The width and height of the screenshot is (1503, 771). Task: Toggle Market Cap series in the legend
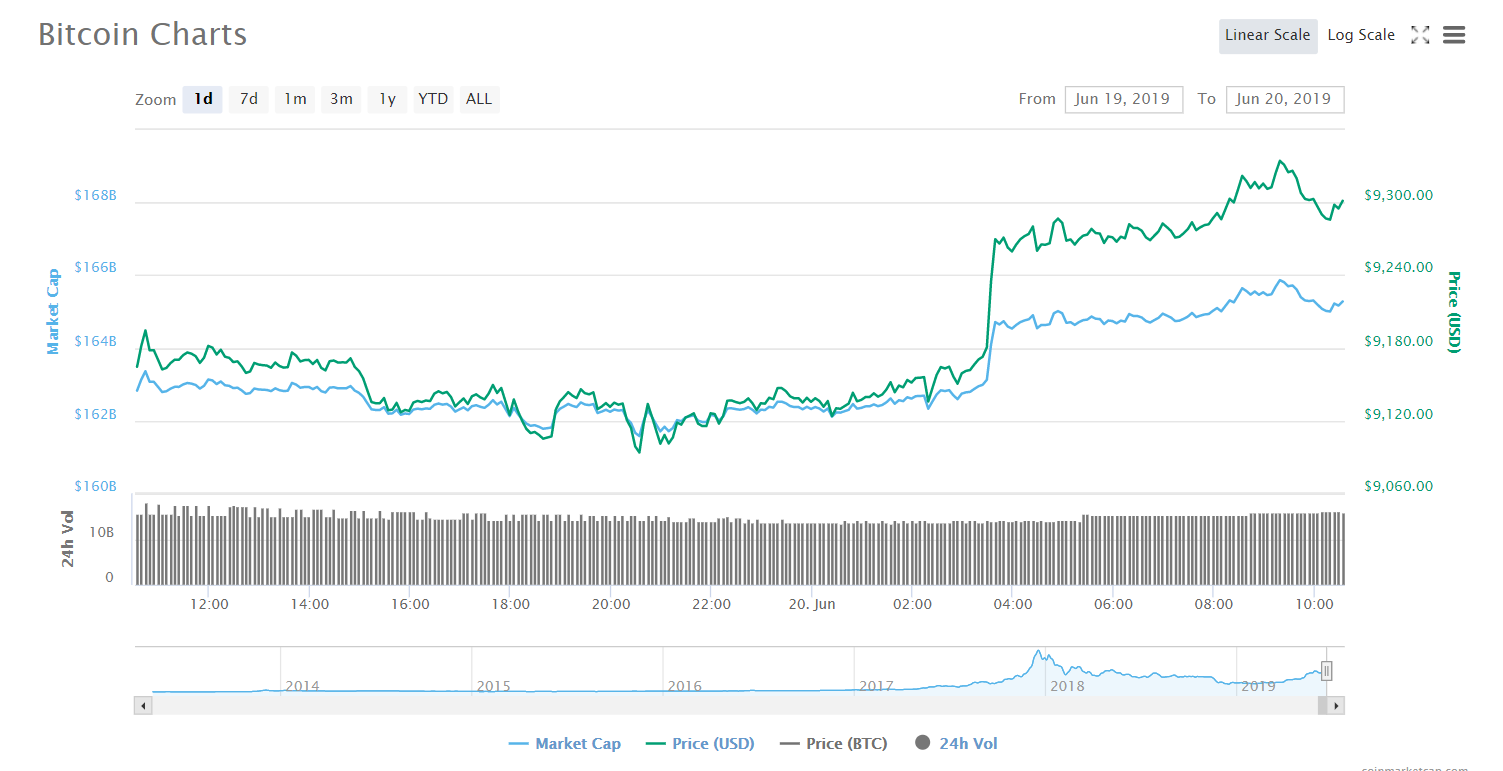(x=565, y=744)
